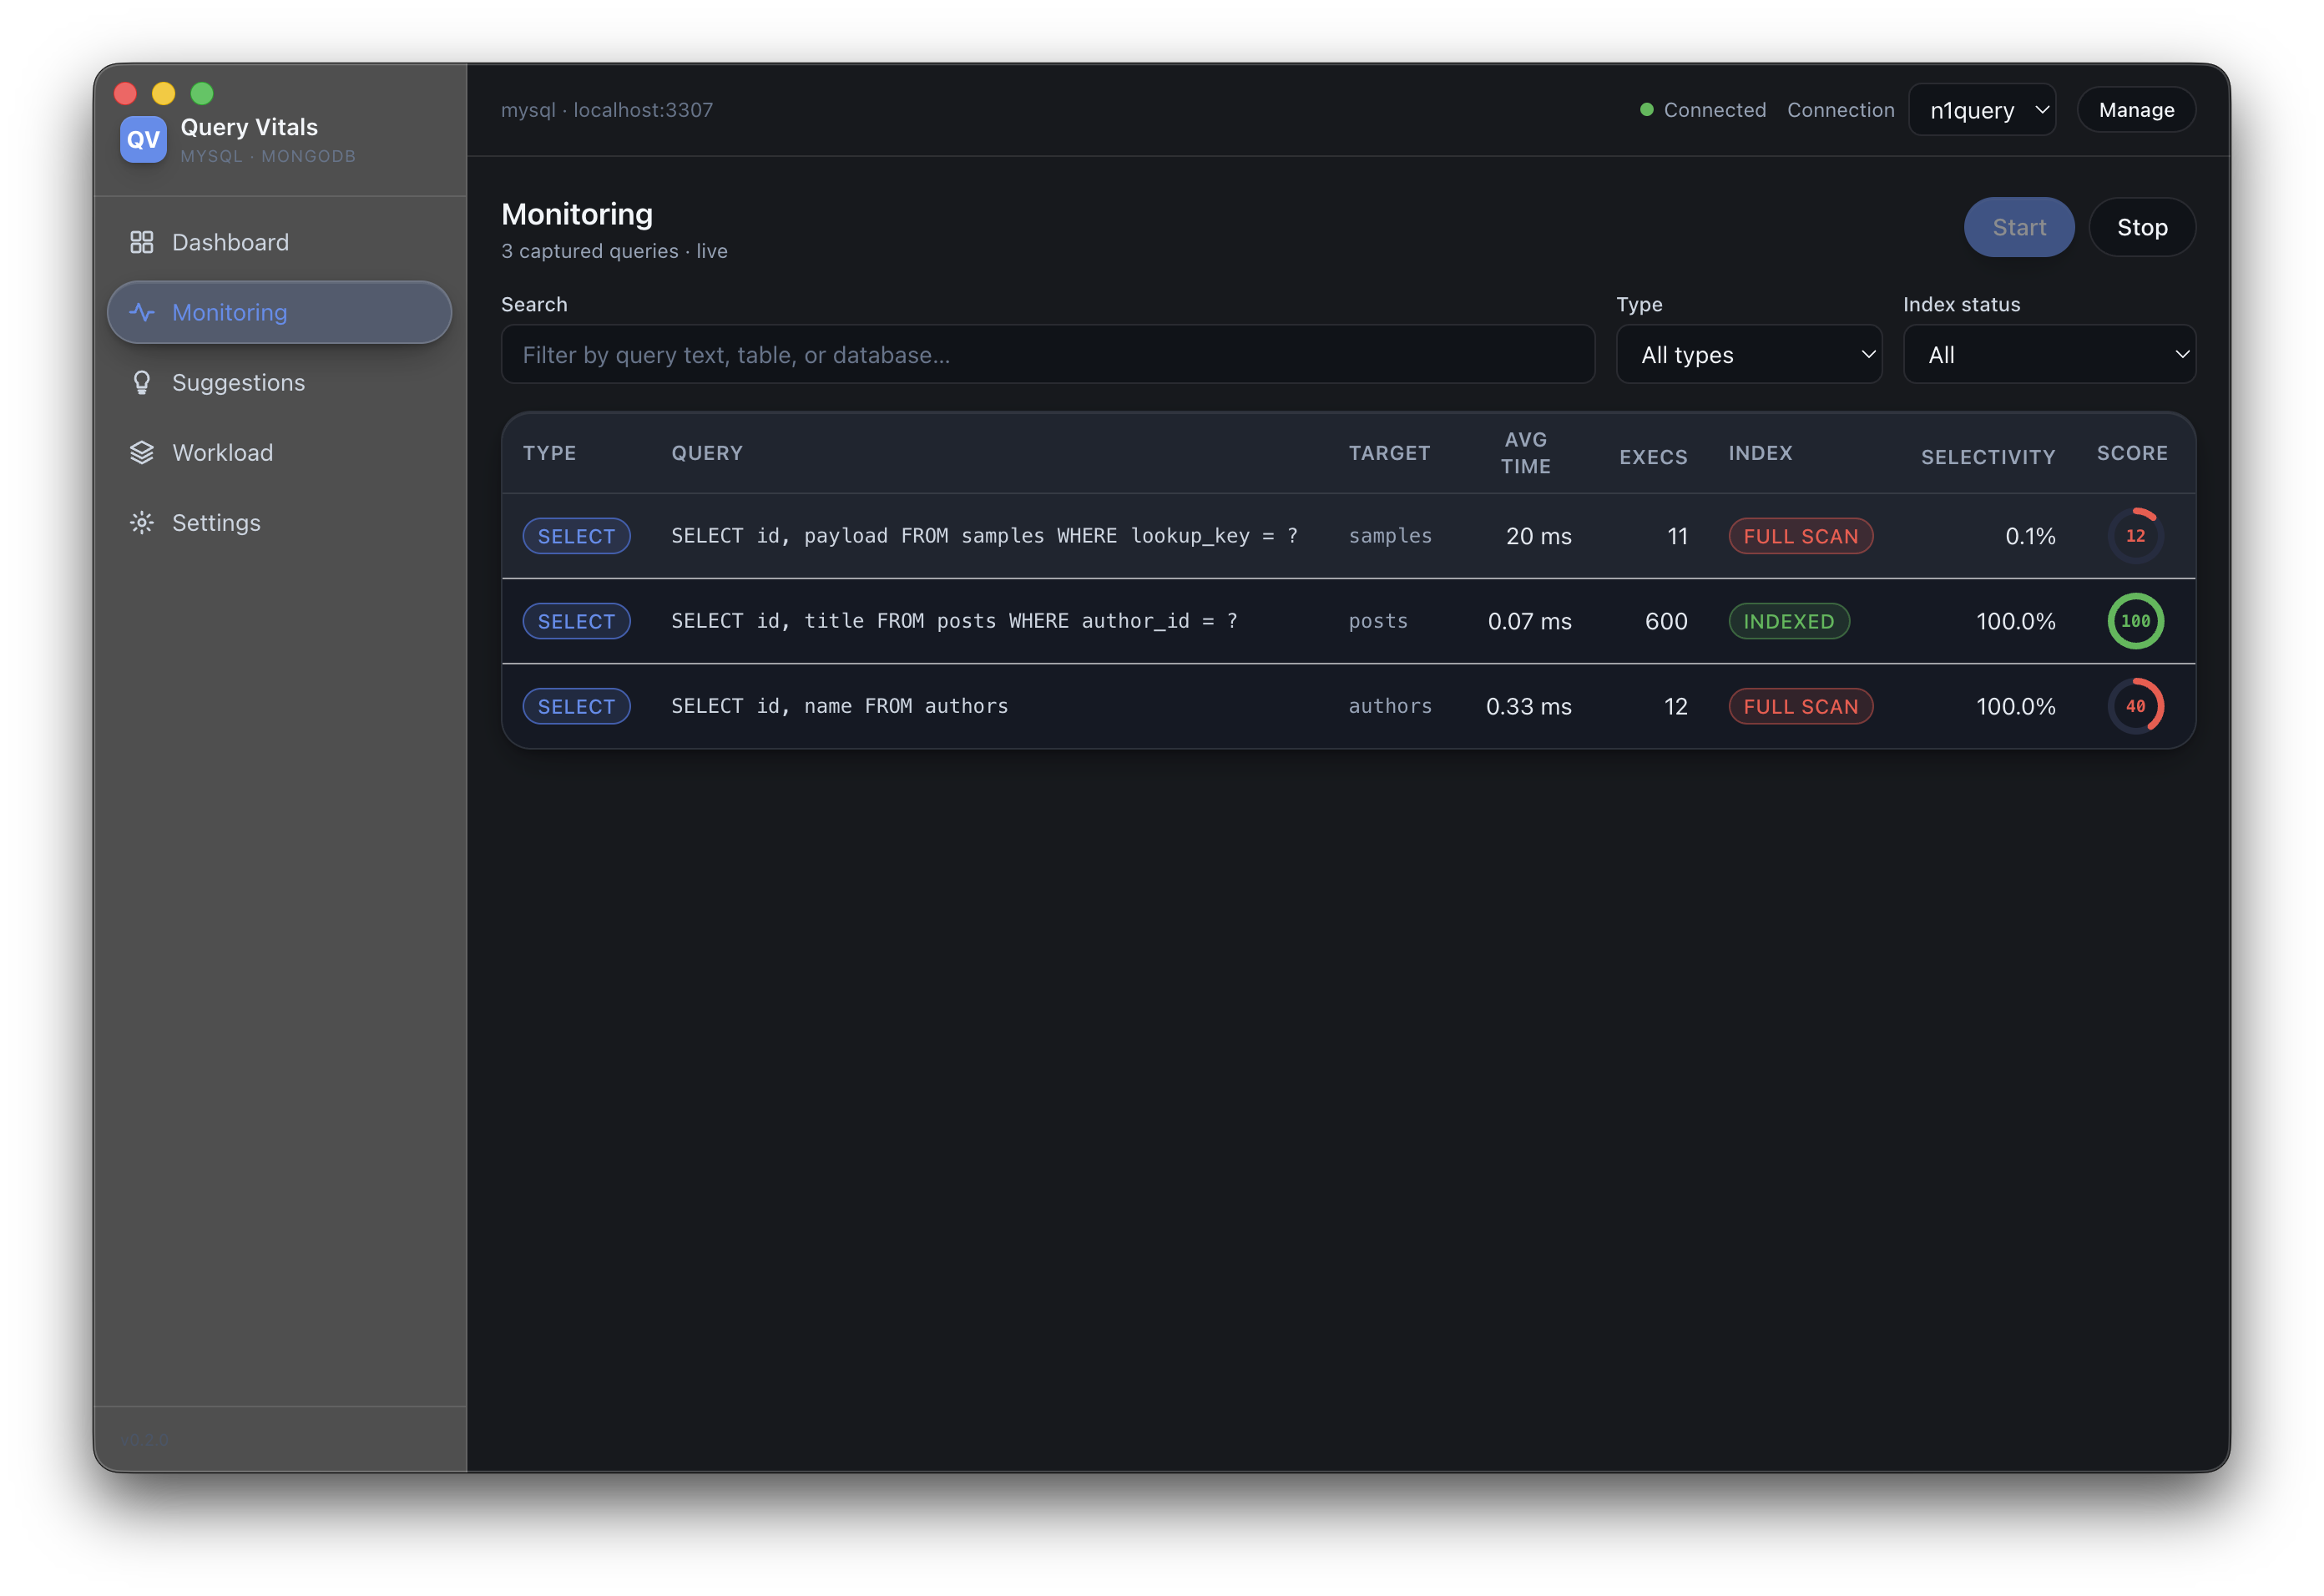Click the 0.07 ms average time value
This screenshot has height=1596, width=2324.
point(1529,621)
